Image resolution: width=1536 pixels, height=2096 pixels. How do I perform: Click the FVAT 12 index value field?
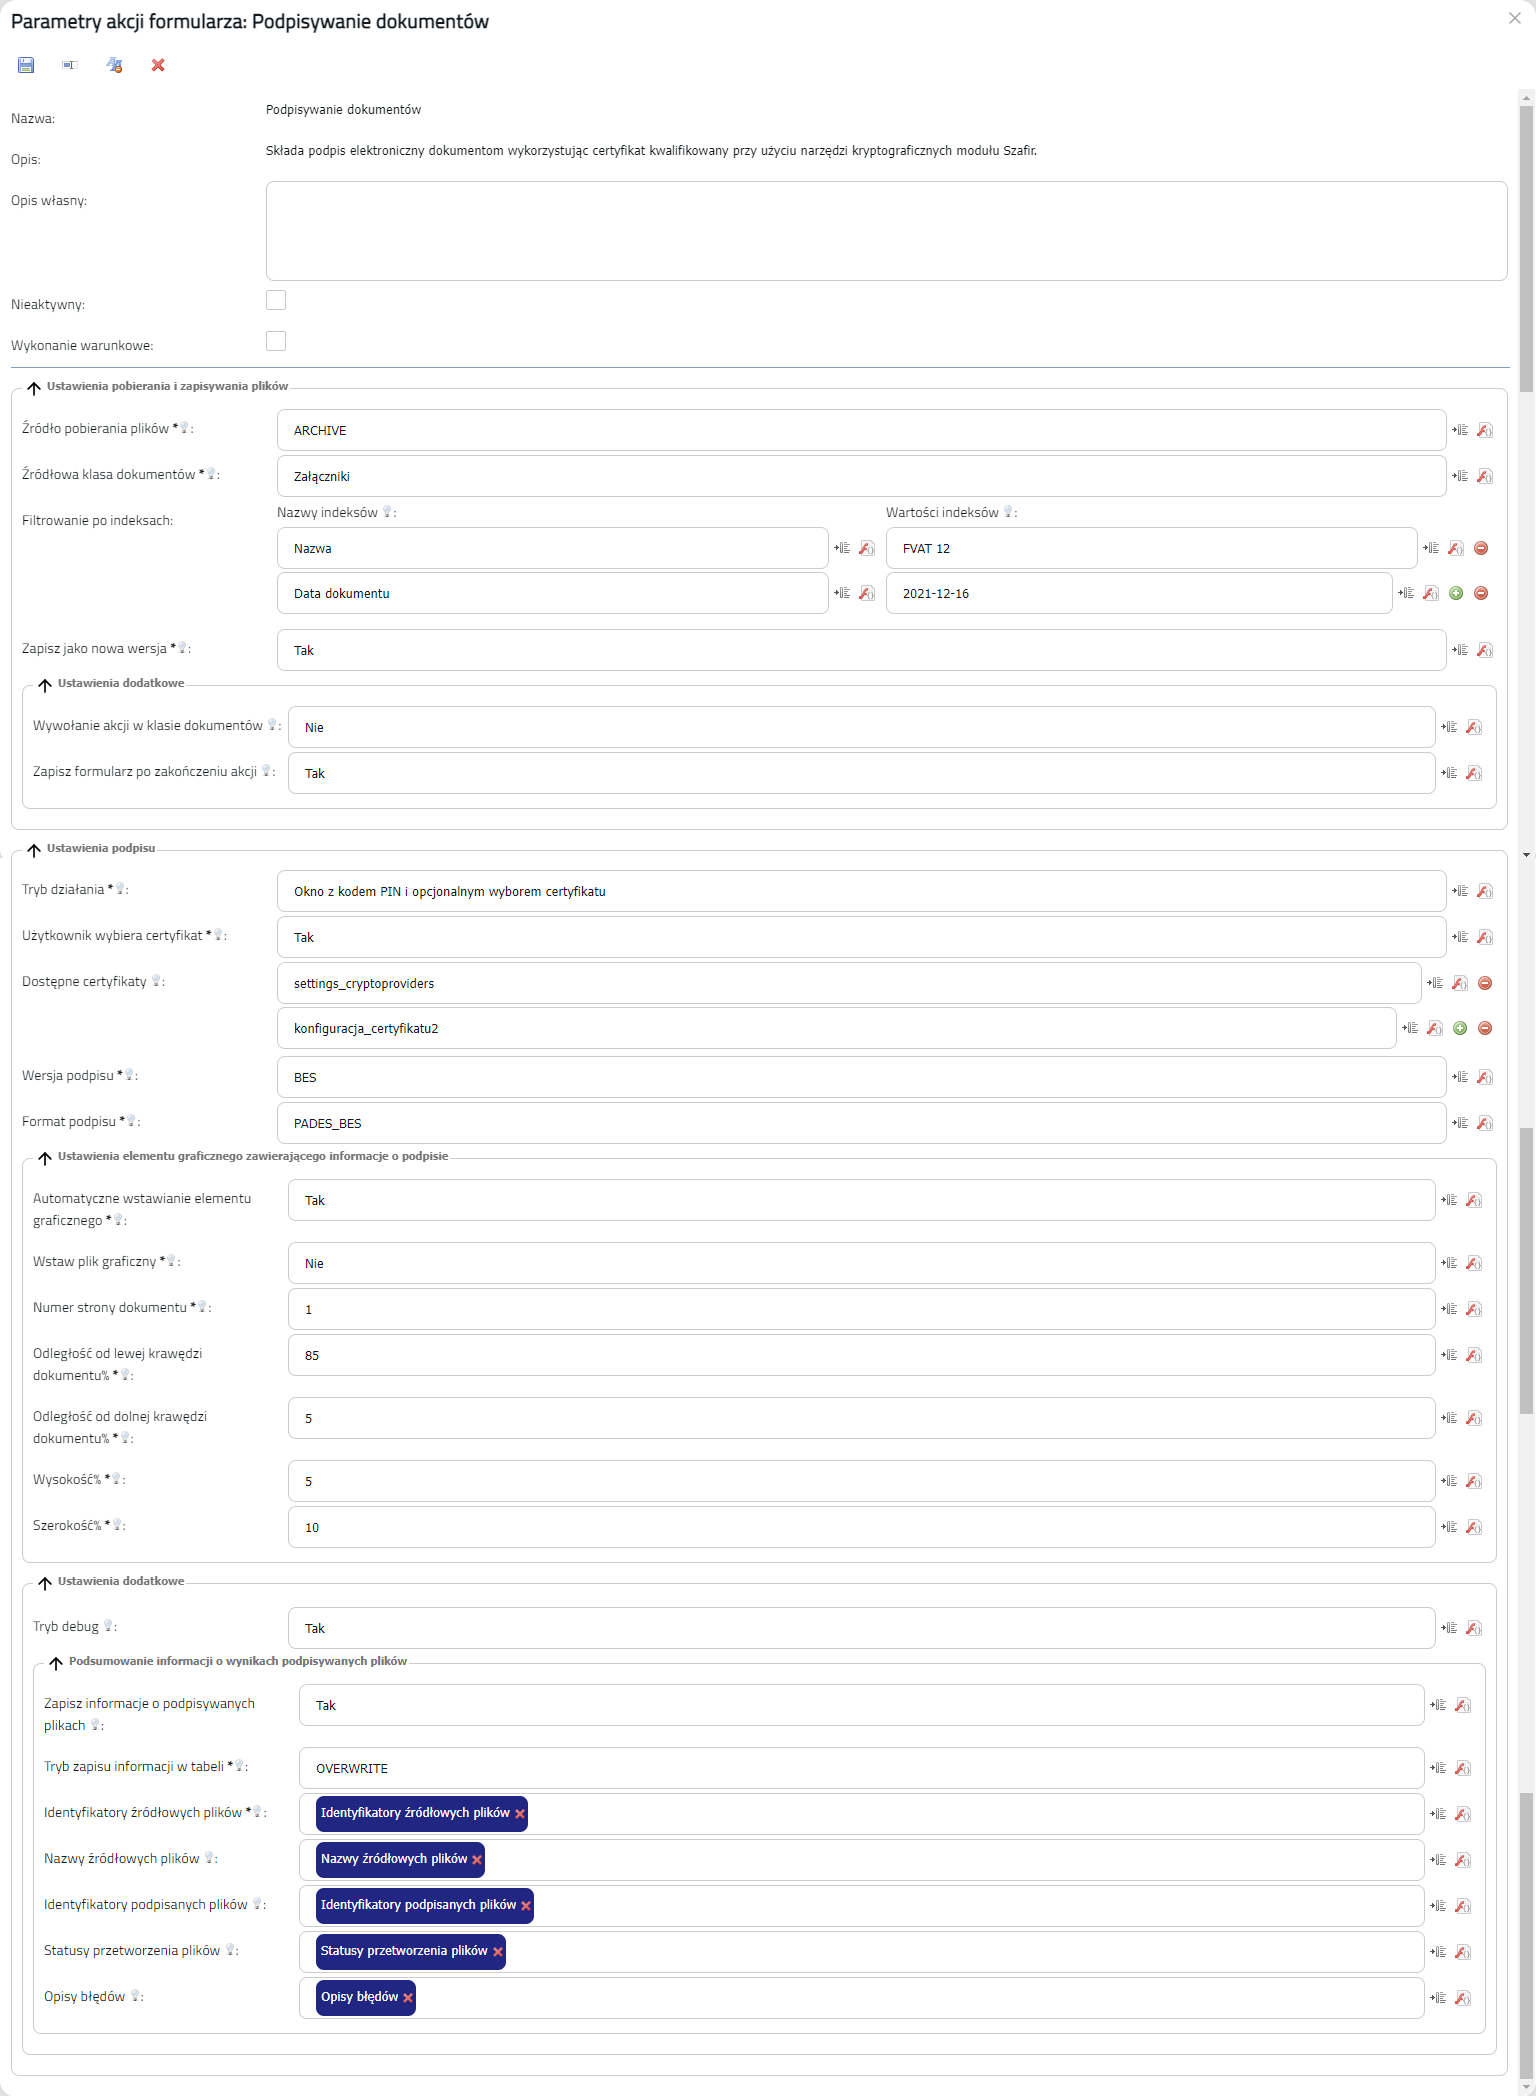click(x=1151, y=548)
